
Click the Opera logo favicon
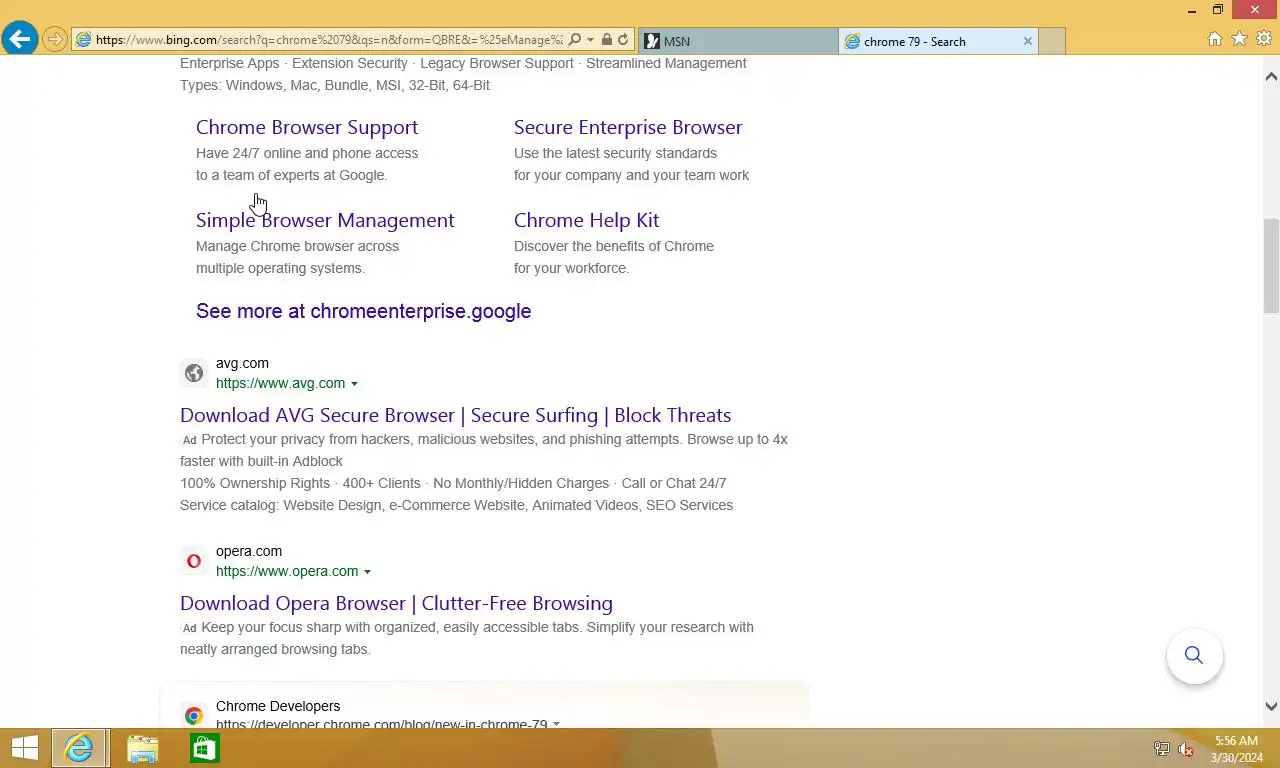click(x=194, y=561)
